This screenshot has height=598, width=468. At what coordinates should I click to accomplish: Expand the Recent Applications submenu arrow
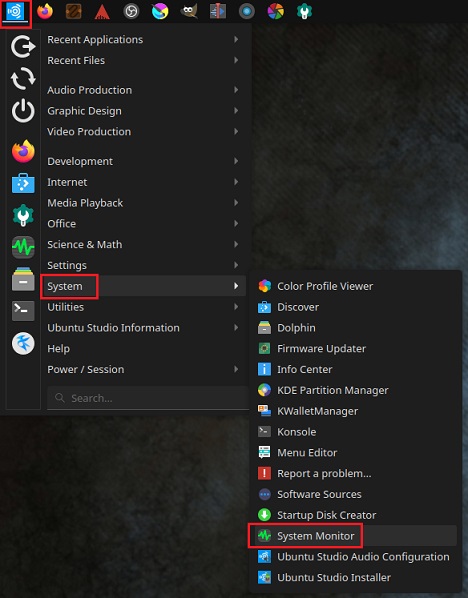(236, 39)
